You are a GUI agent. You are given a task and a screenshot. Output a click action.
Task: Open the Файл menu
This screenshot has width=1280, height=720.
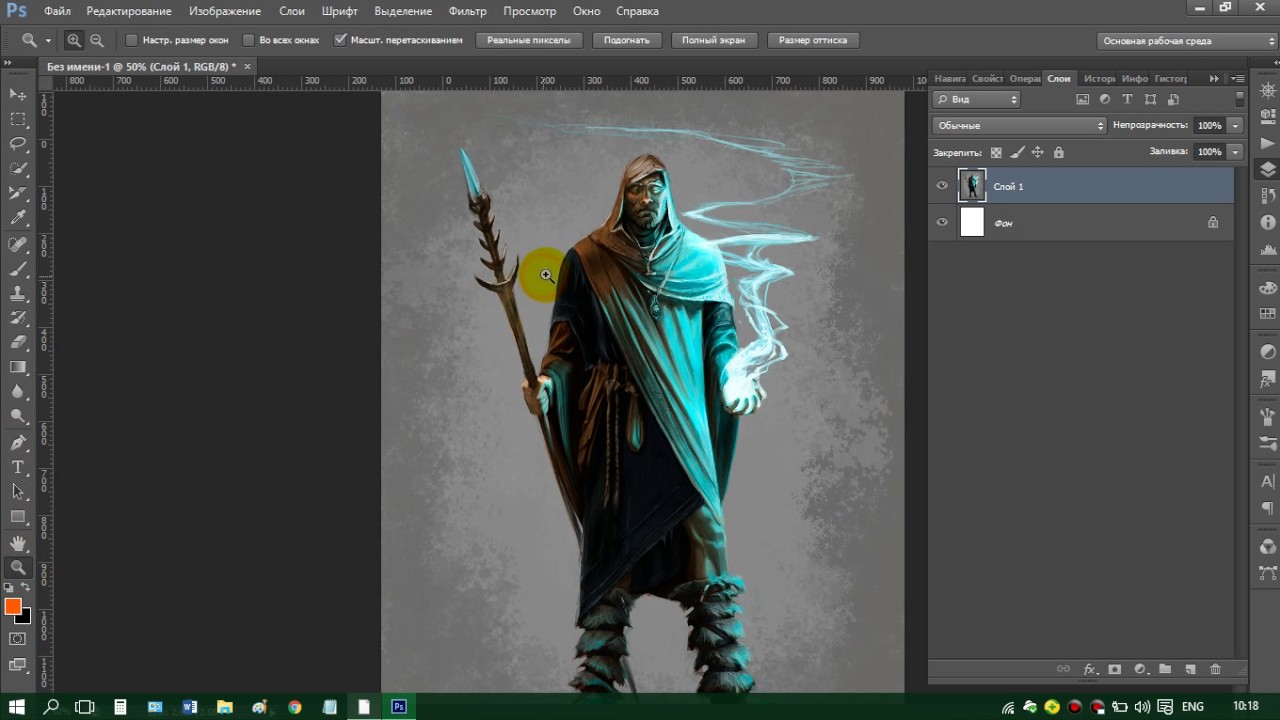tap(57, 11)
